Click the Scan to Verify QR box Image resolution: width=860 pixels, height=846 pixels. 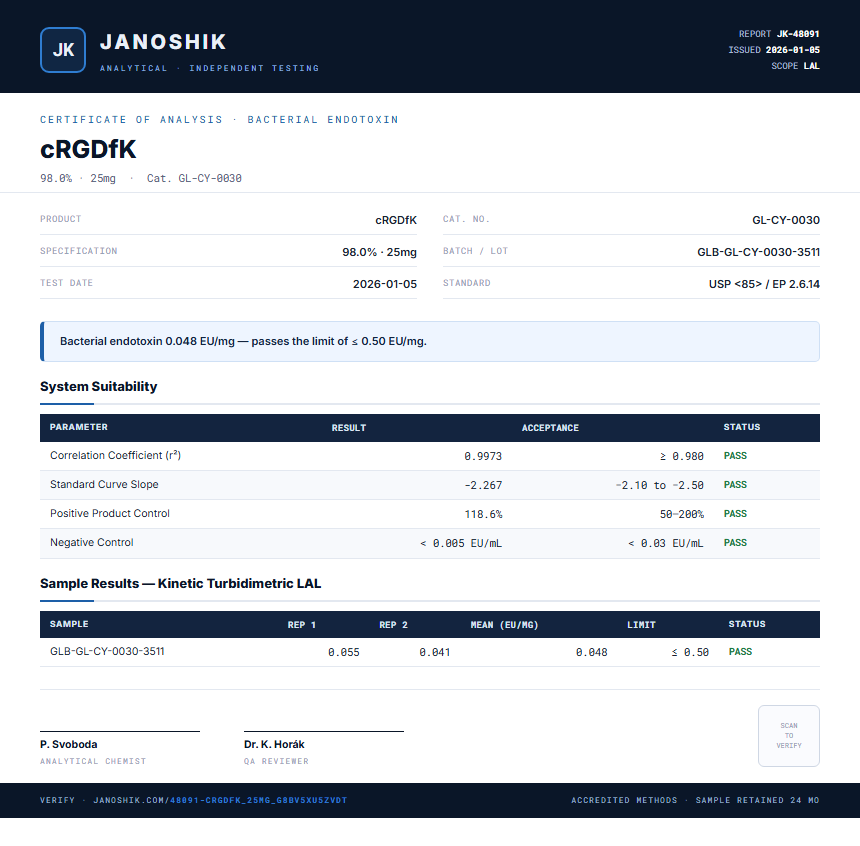[789, 736]
